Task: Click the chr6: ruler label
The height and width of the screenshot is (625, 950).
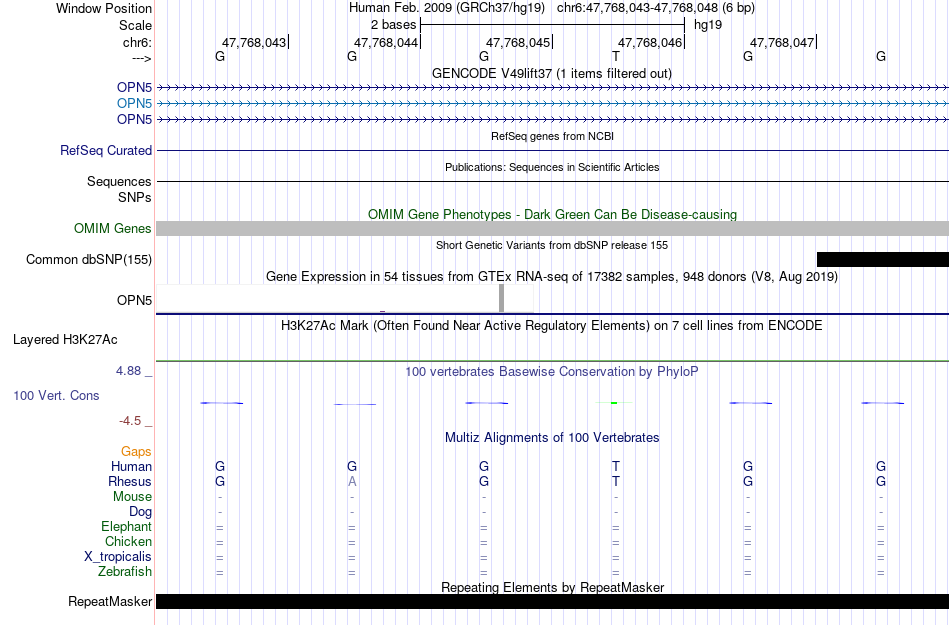Action: tap(137, 42)
